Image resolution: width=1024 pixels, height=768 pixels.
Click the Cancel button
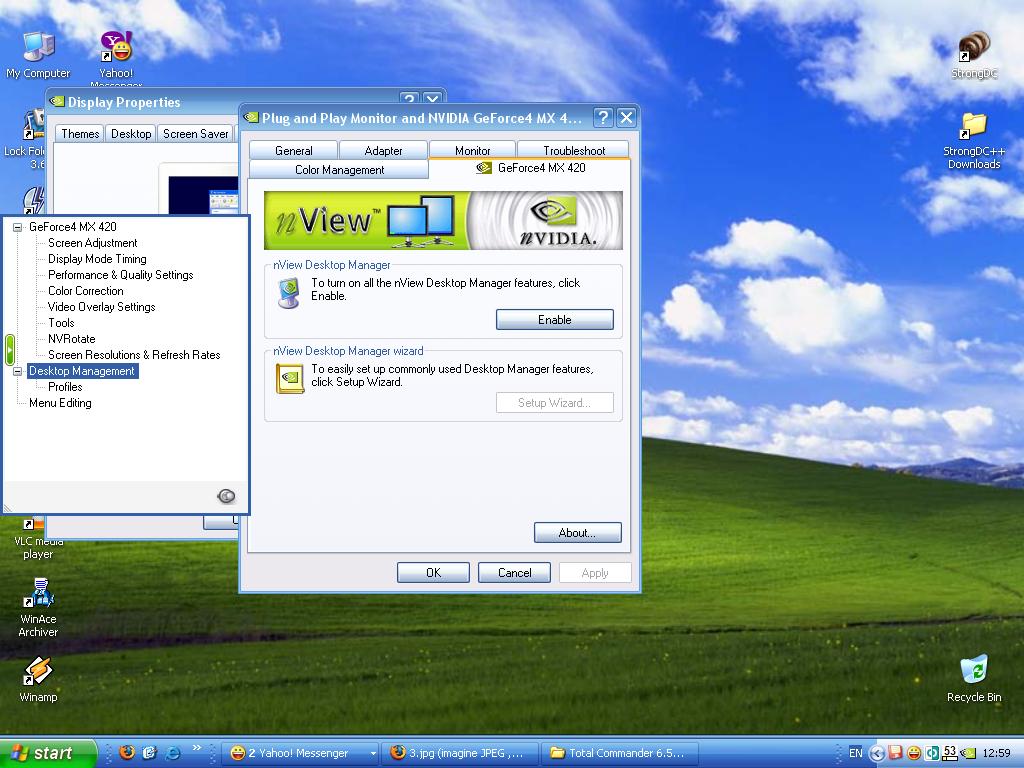[515, 573]
